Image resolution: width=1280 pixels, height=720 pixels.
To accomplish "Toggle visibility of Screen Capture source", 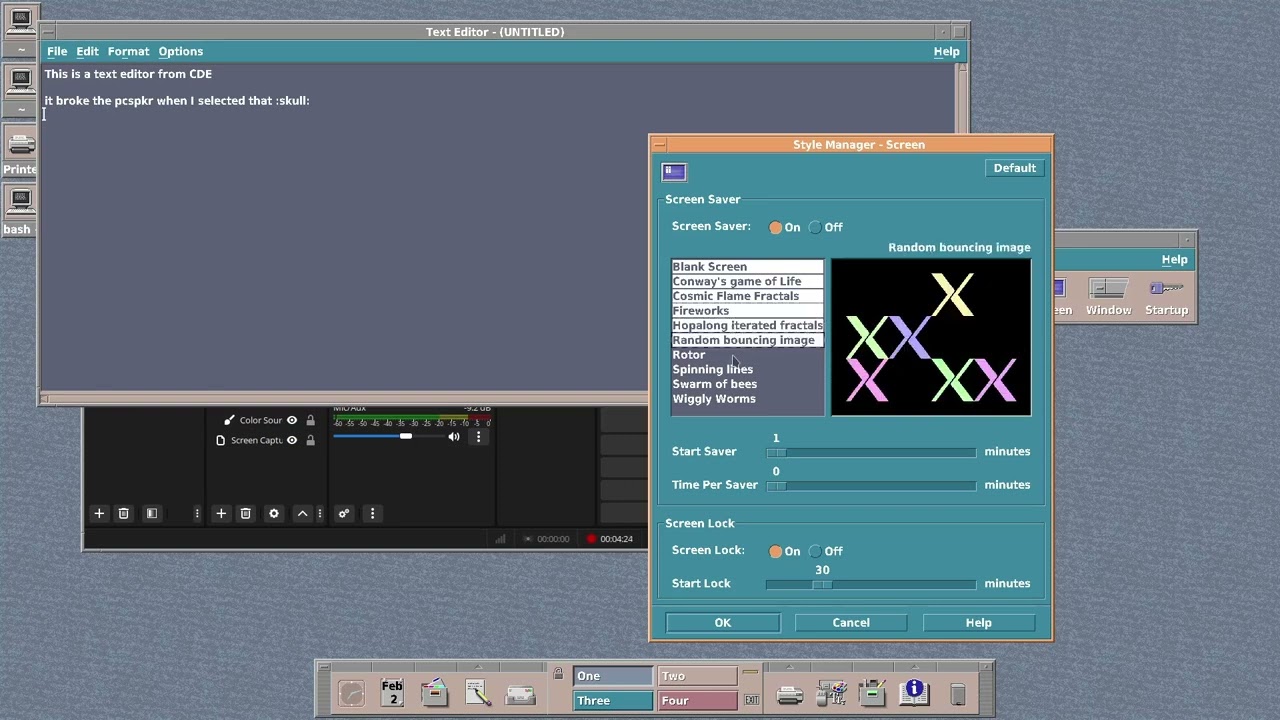I will (292, 440).
